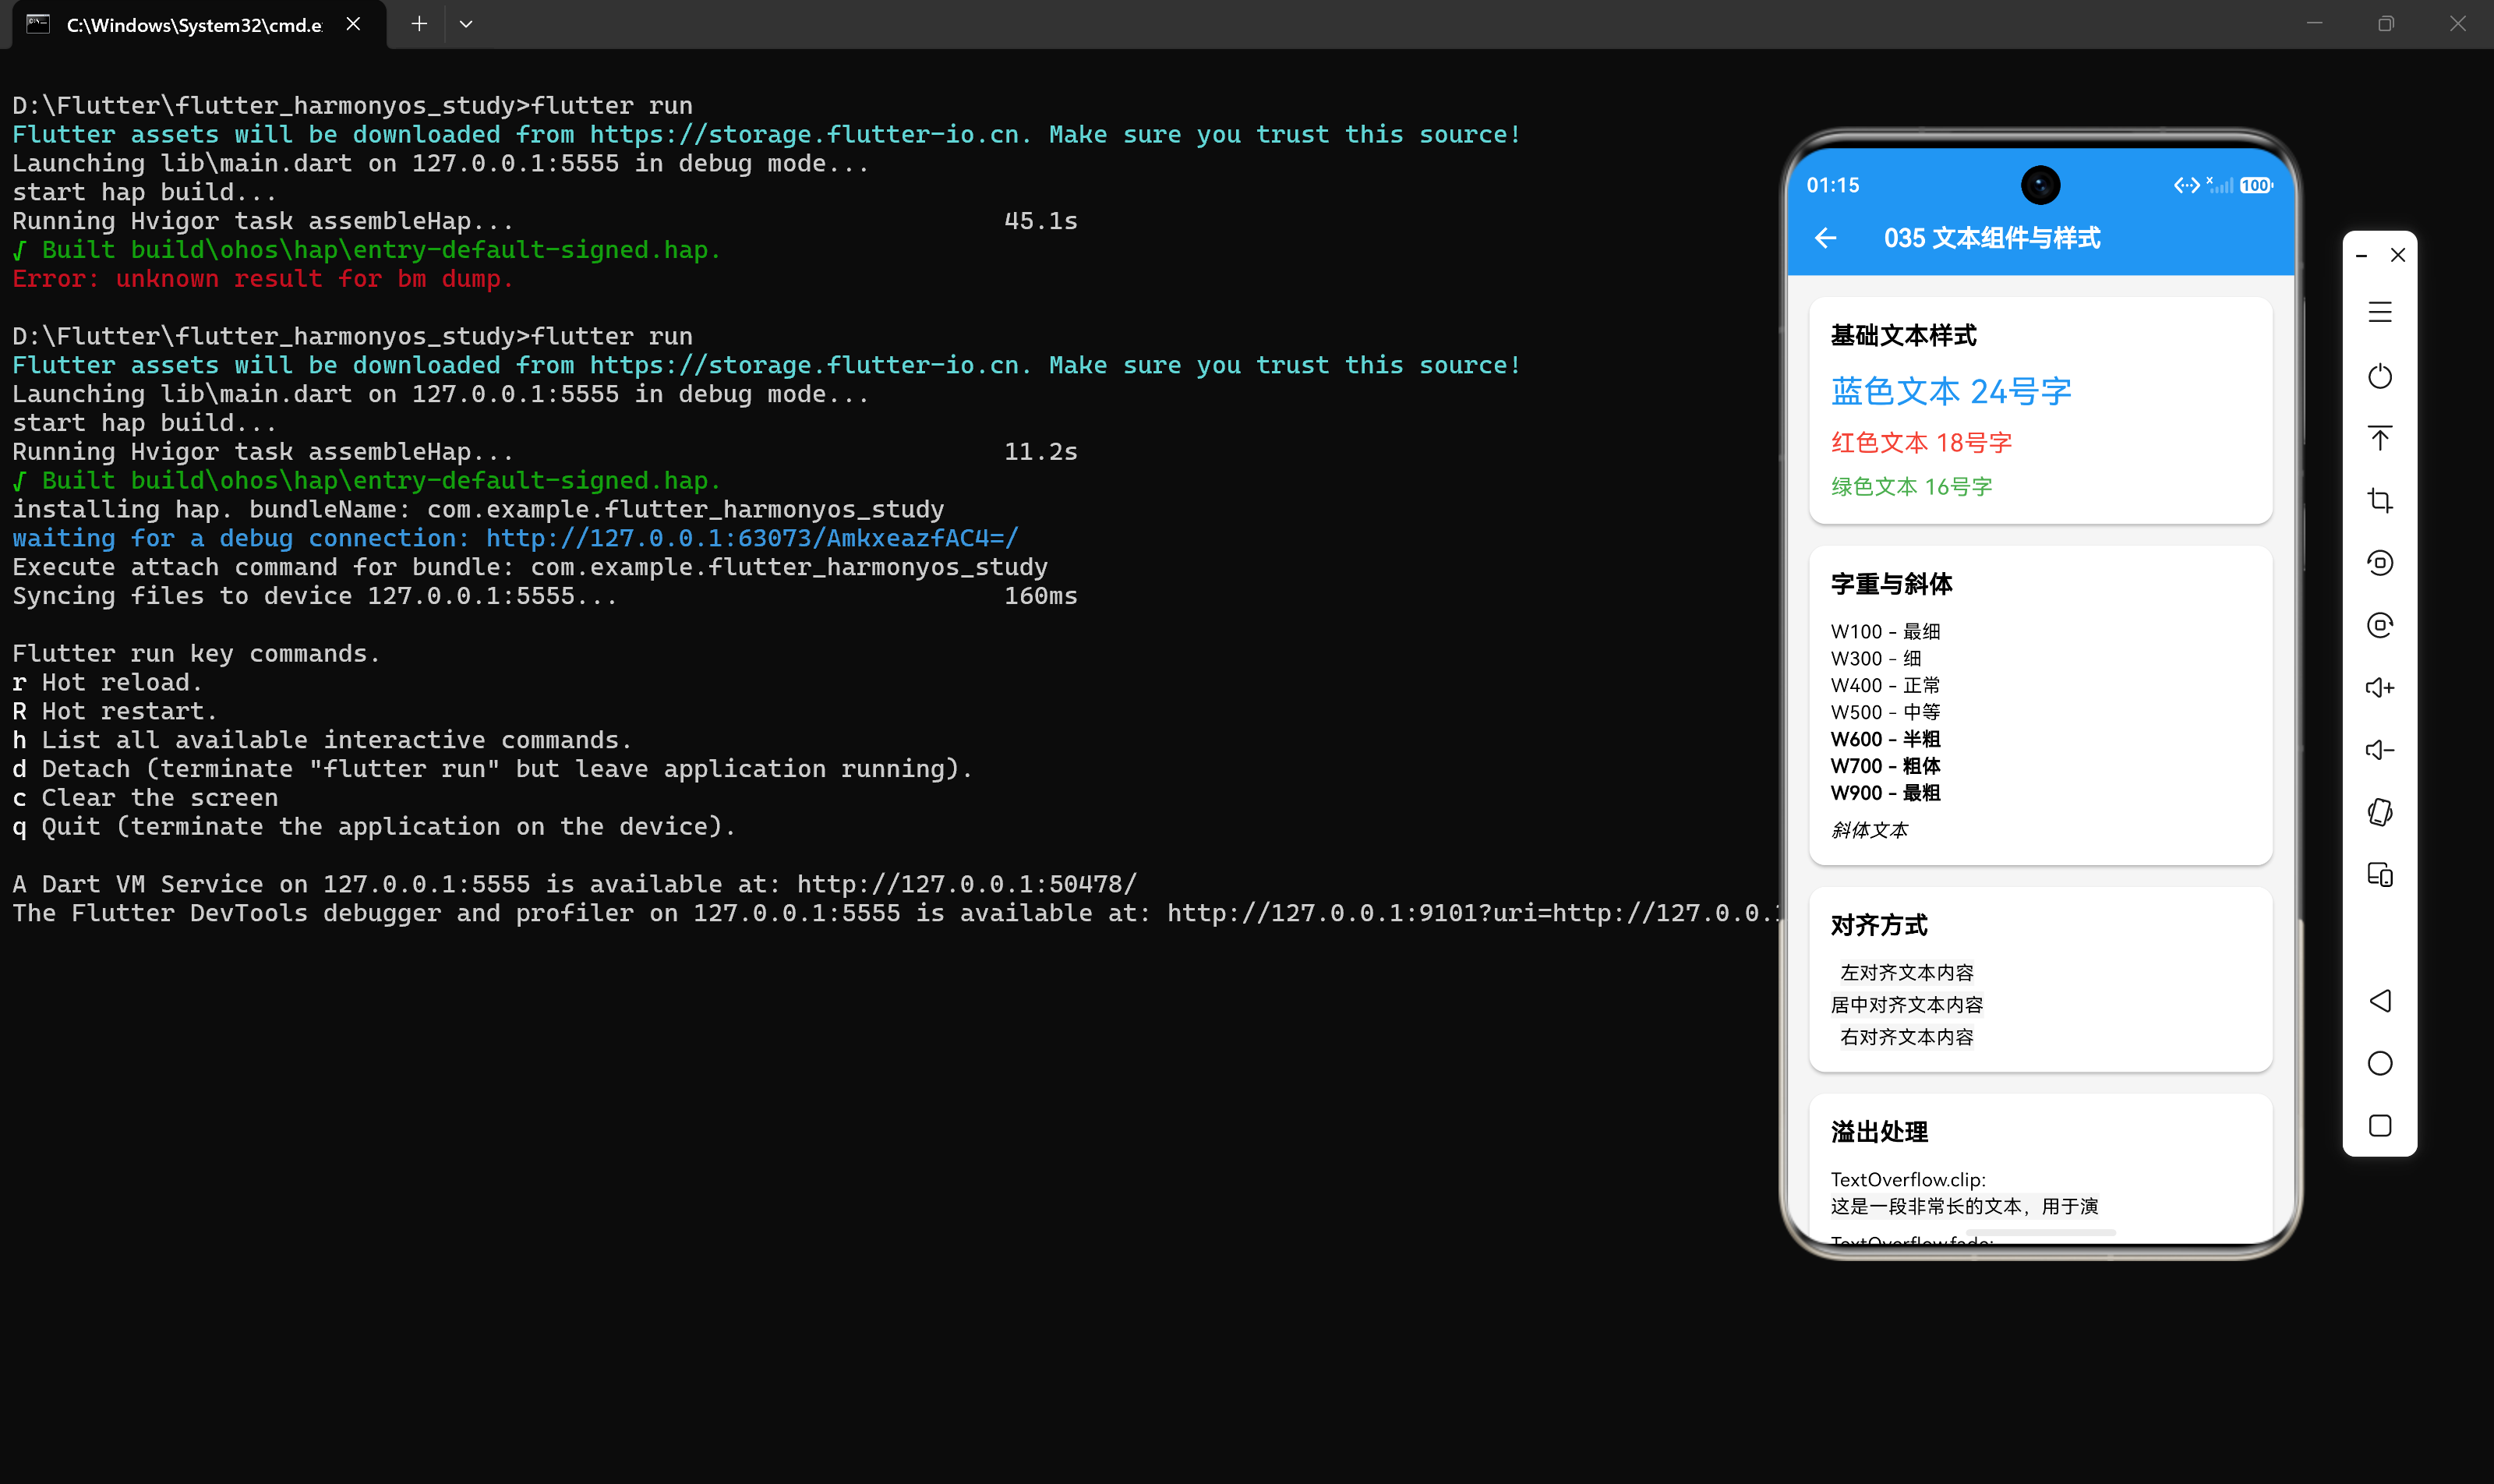Click the 'c Clear the screen' terminal line
This screenshot has height=1484, width=2494.
tap(145, 798)
